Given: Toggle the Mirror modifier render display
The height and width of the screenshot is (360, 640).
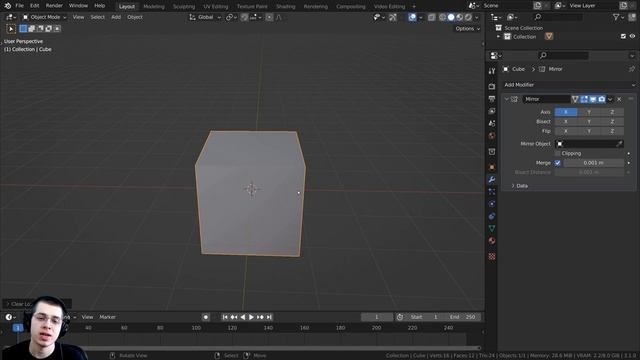Looking at the screenshot, I should click(602, 99).
